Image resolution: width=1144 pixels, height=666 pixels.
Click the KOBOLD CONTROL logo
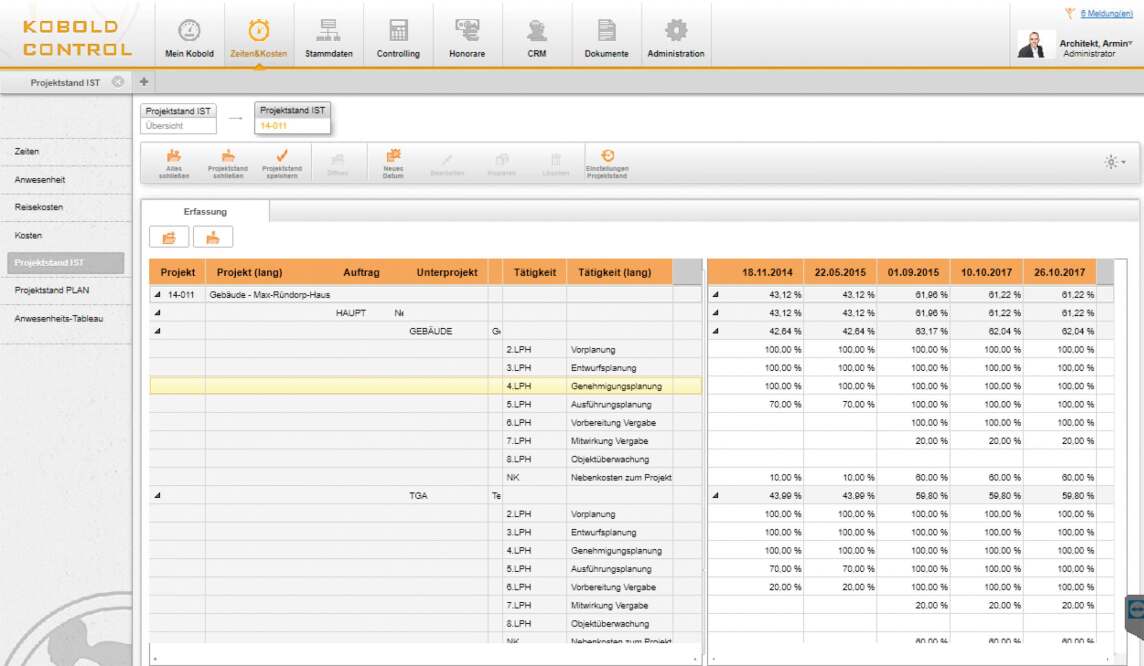[x=77, y=38]
